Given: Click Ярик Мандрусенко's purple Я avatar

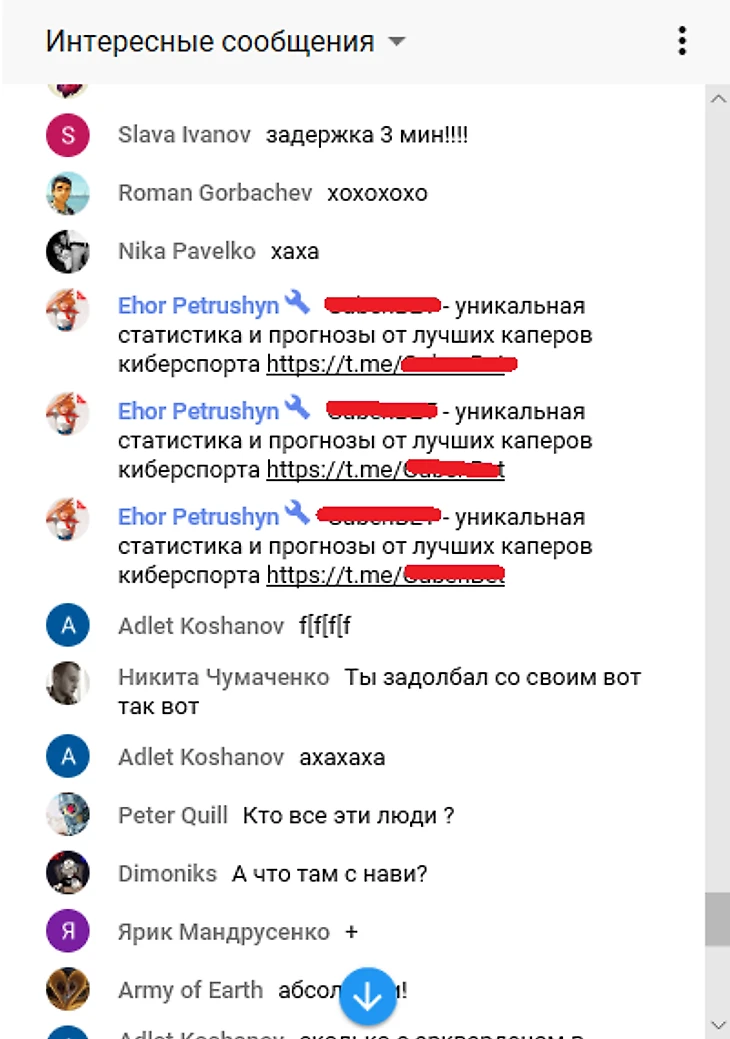Looking at the screenshot, I should (68, 931).
